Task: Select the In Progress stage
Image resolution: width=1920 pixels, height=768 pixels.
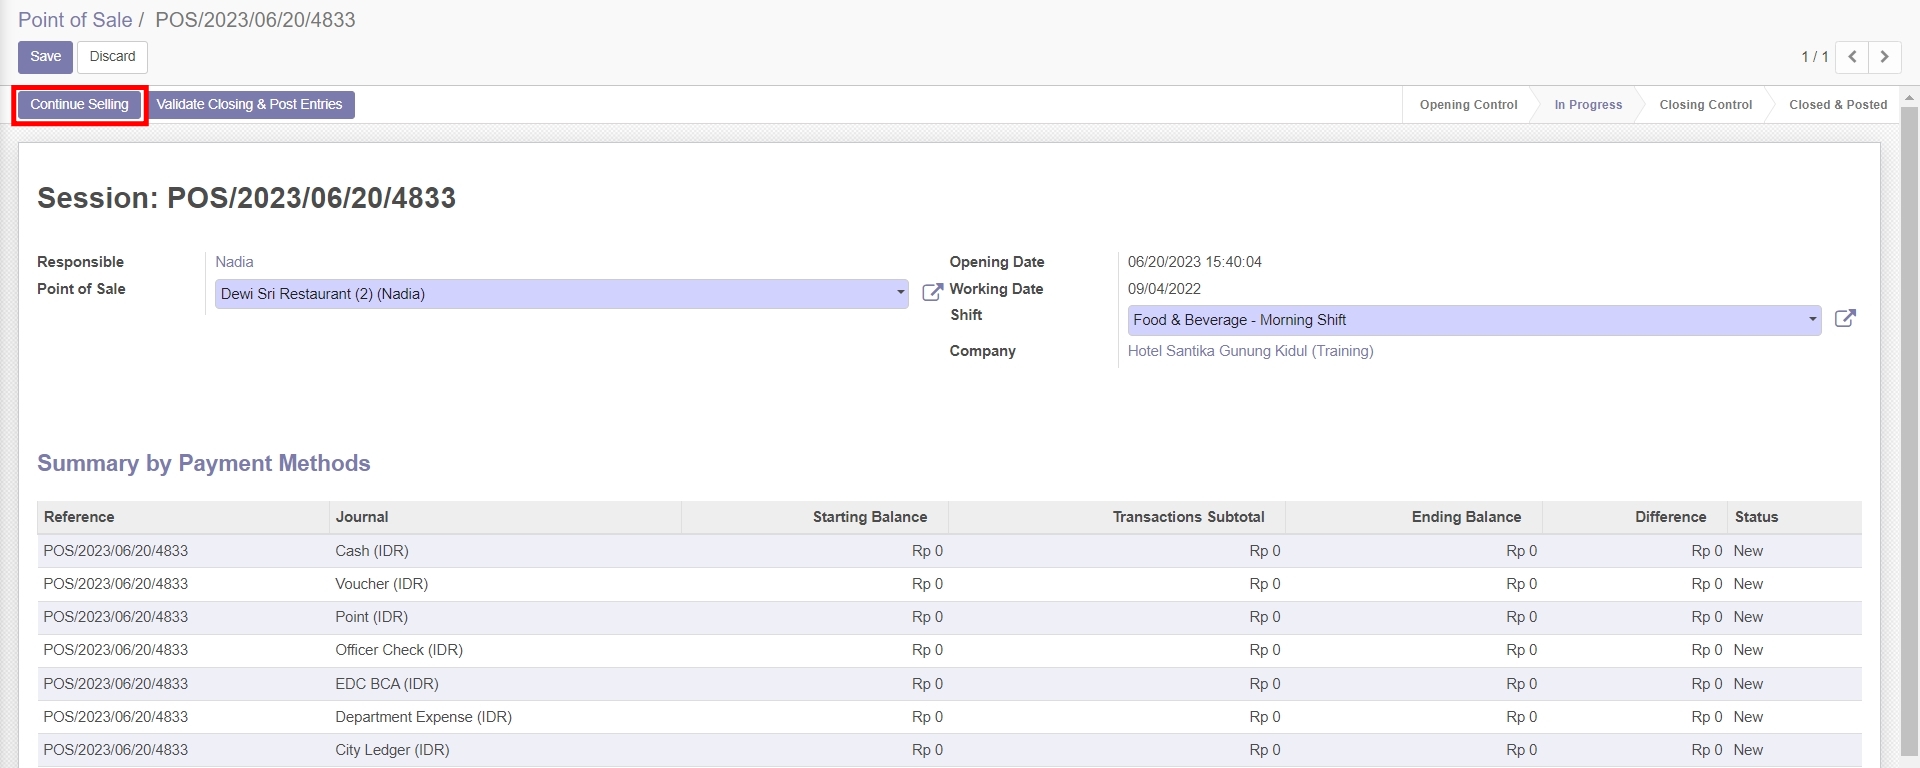Action: pyautogui.click(x=1588, y=105)
